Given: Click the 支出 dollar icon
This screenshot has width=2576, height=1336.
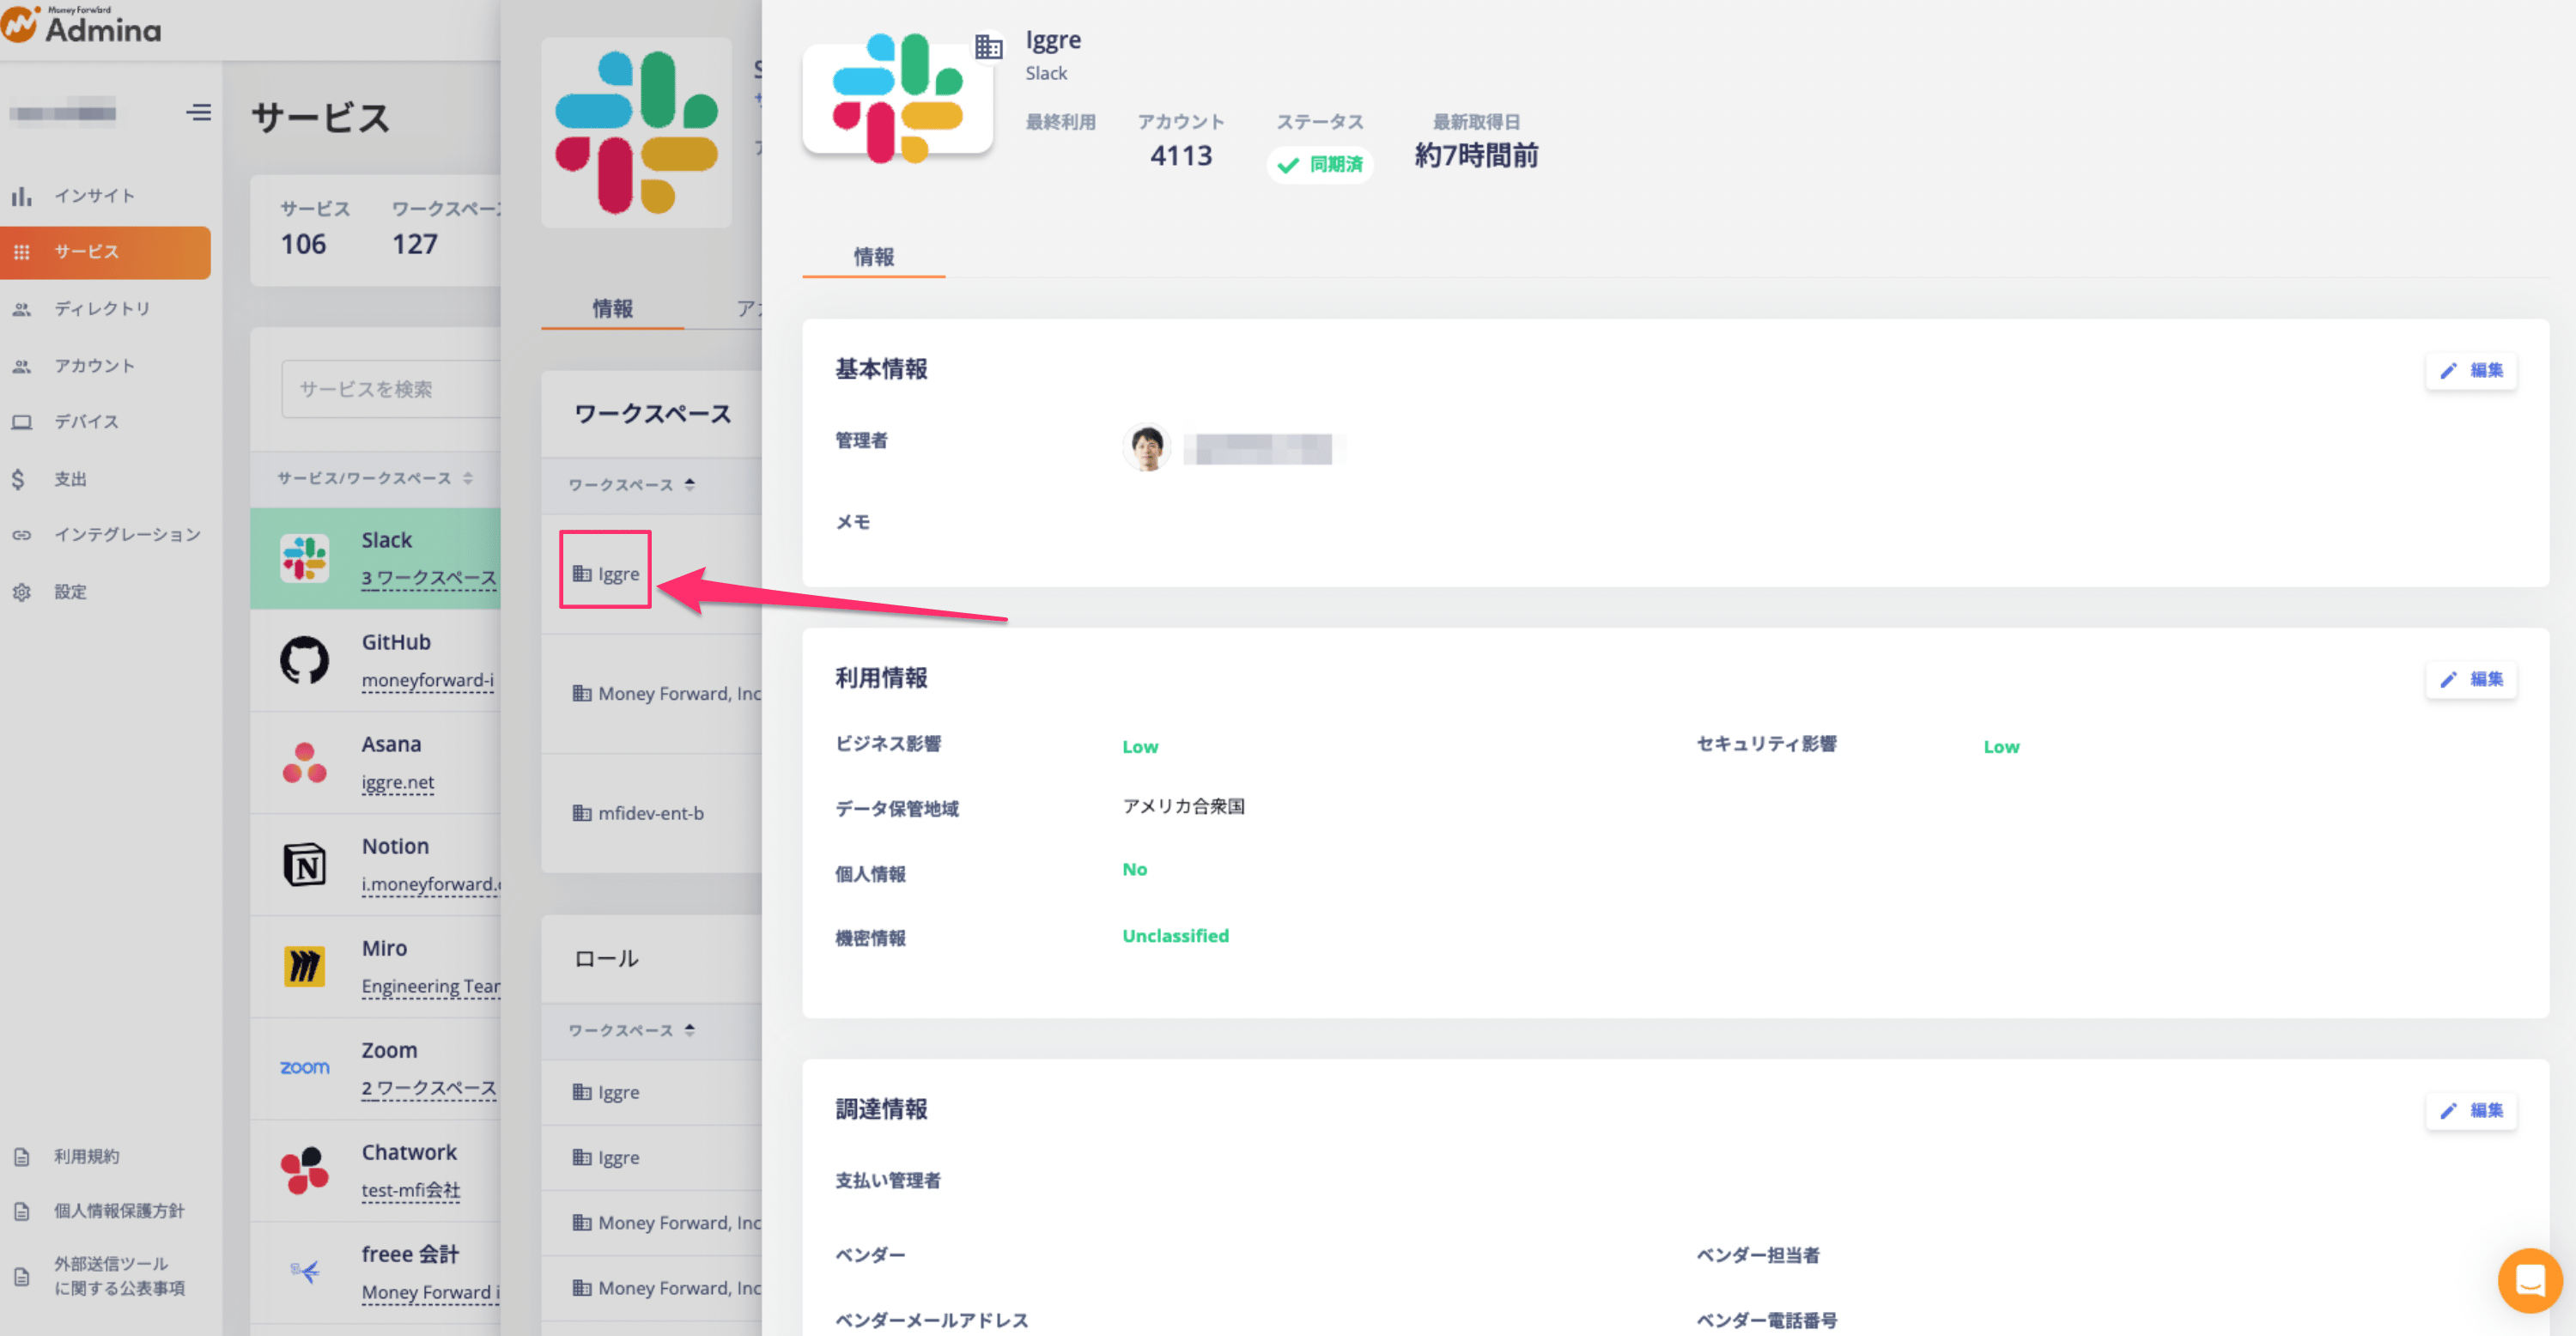Looking at the screenshot, I should click(18, 479).
